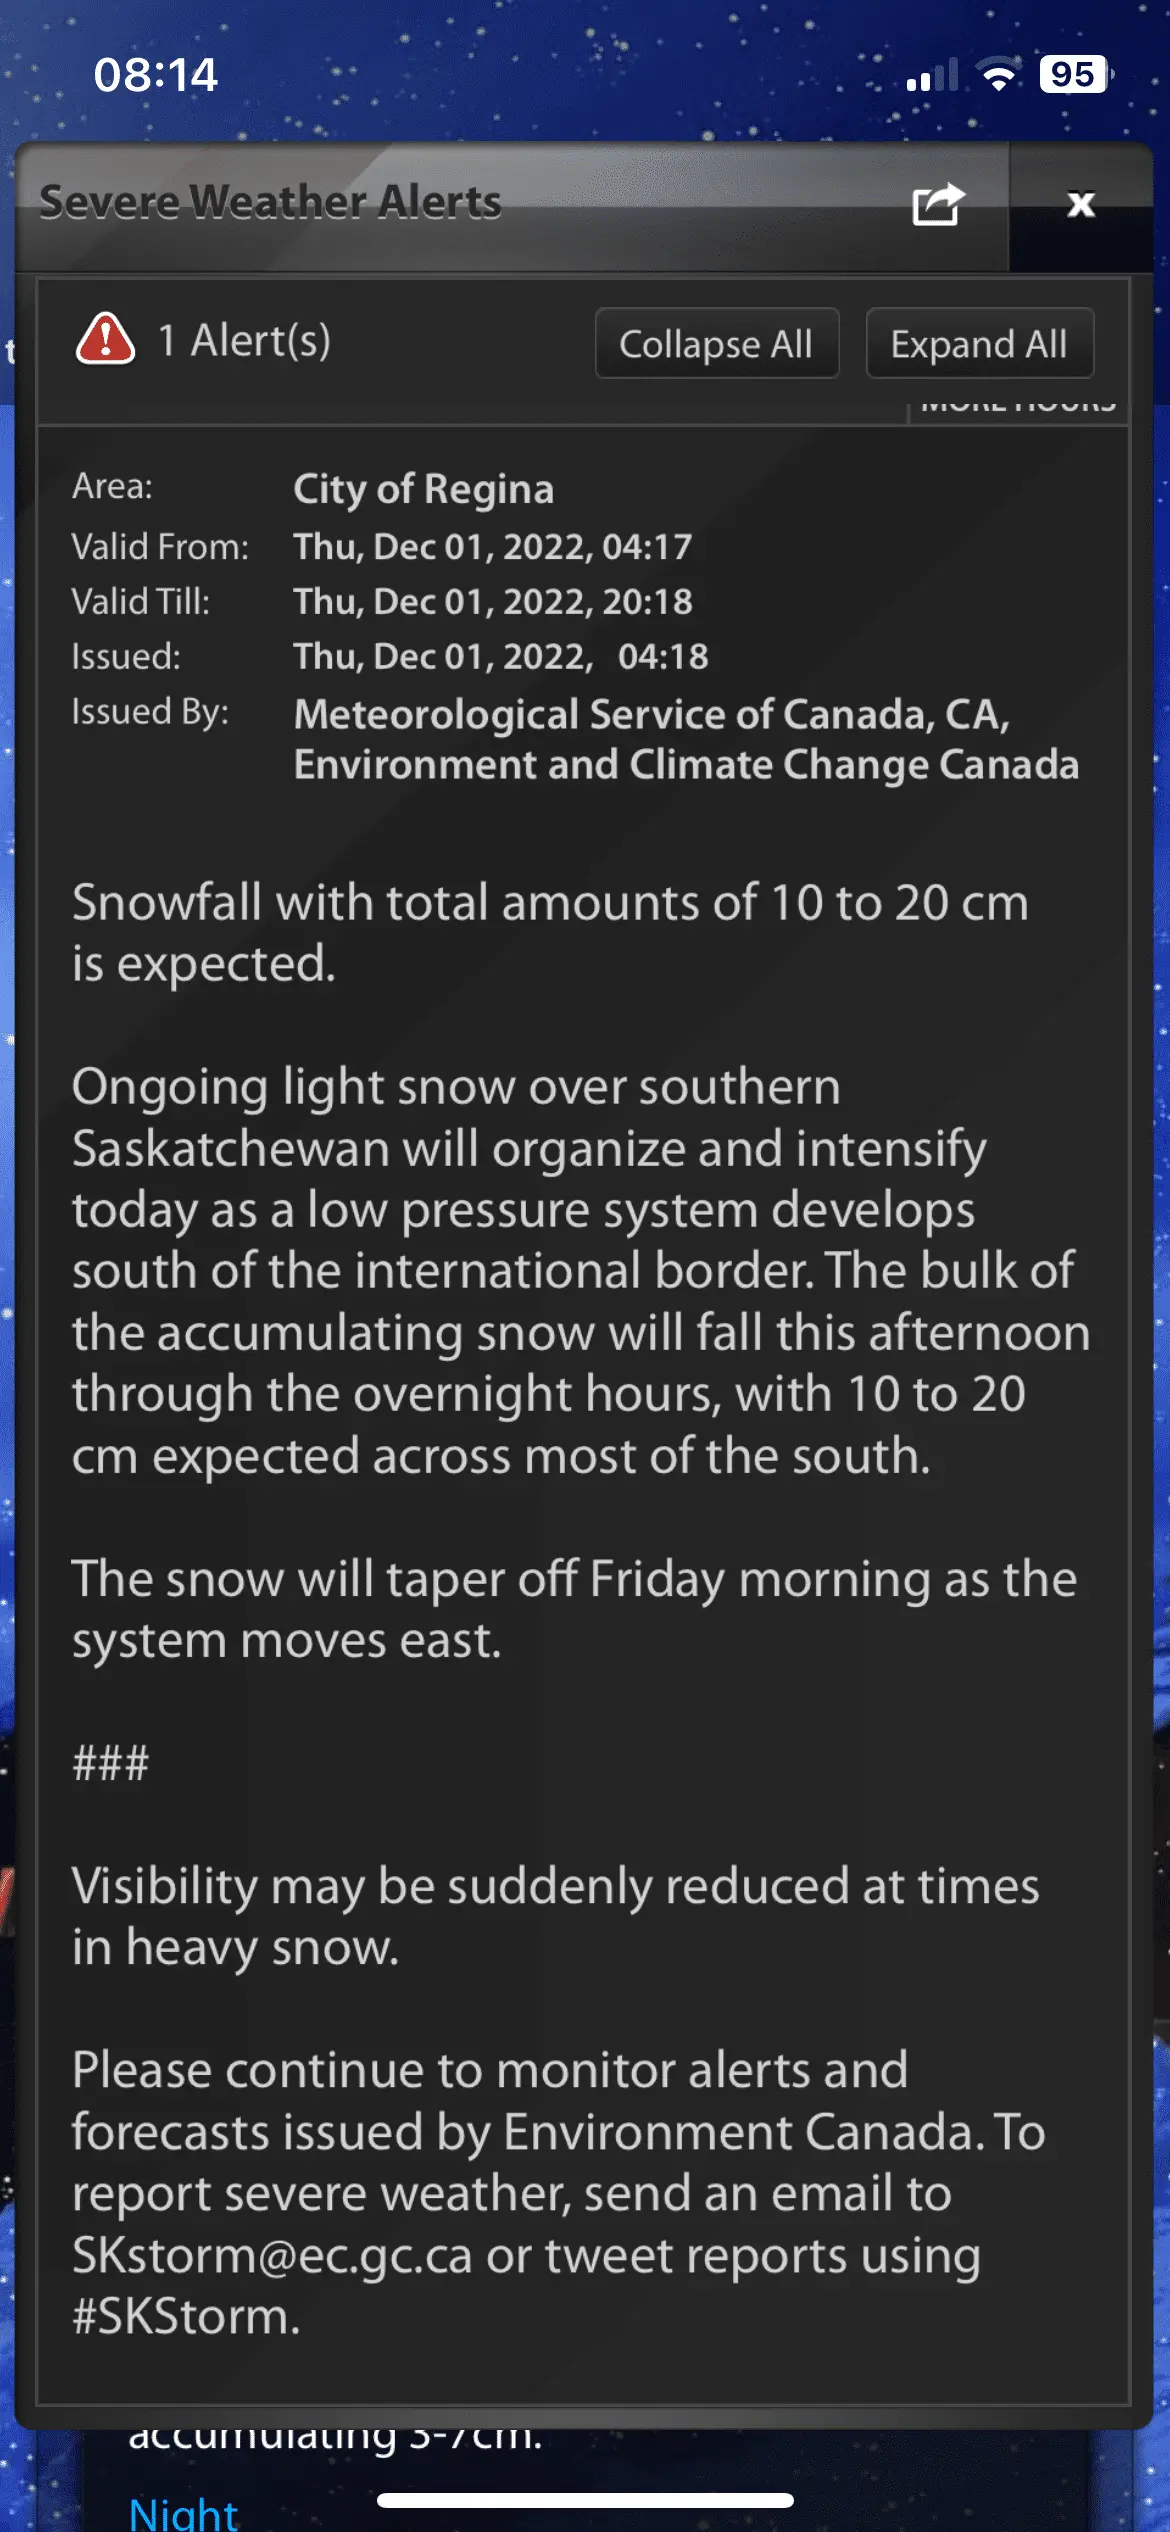The image size is (1170, 2532).
Task: Tap the snowfall 10 to 20 cm summary
Action: point(550,932)
